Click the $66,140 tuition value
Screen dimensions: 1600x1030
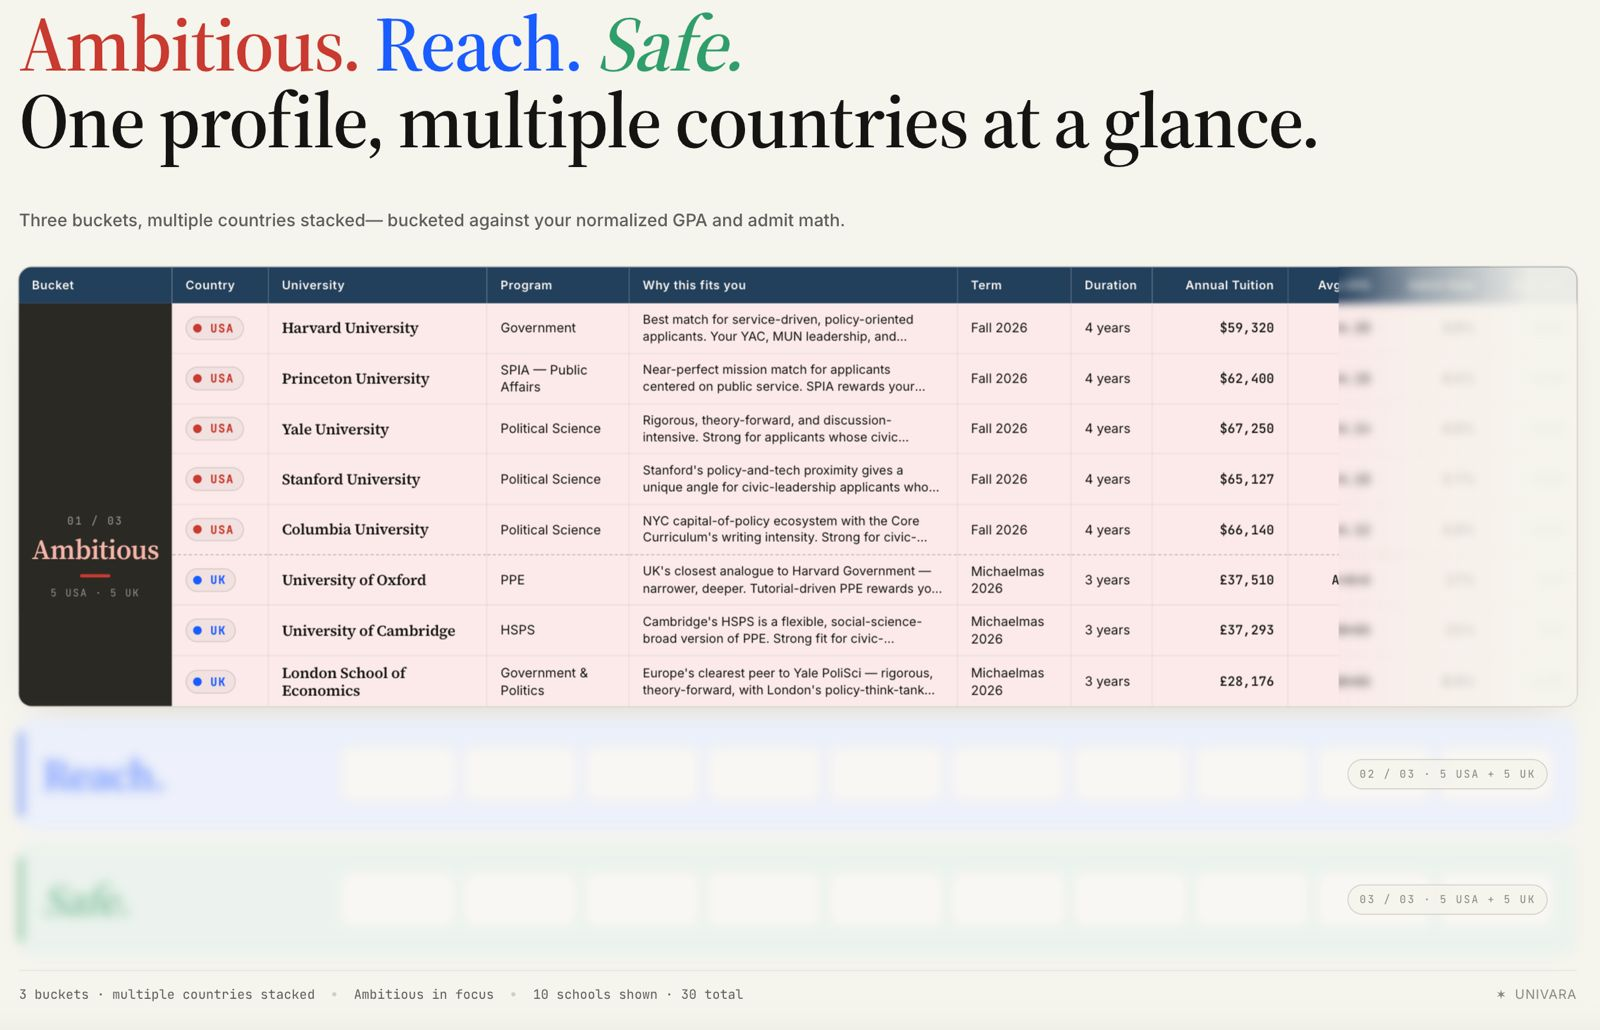click(1246, 530)
